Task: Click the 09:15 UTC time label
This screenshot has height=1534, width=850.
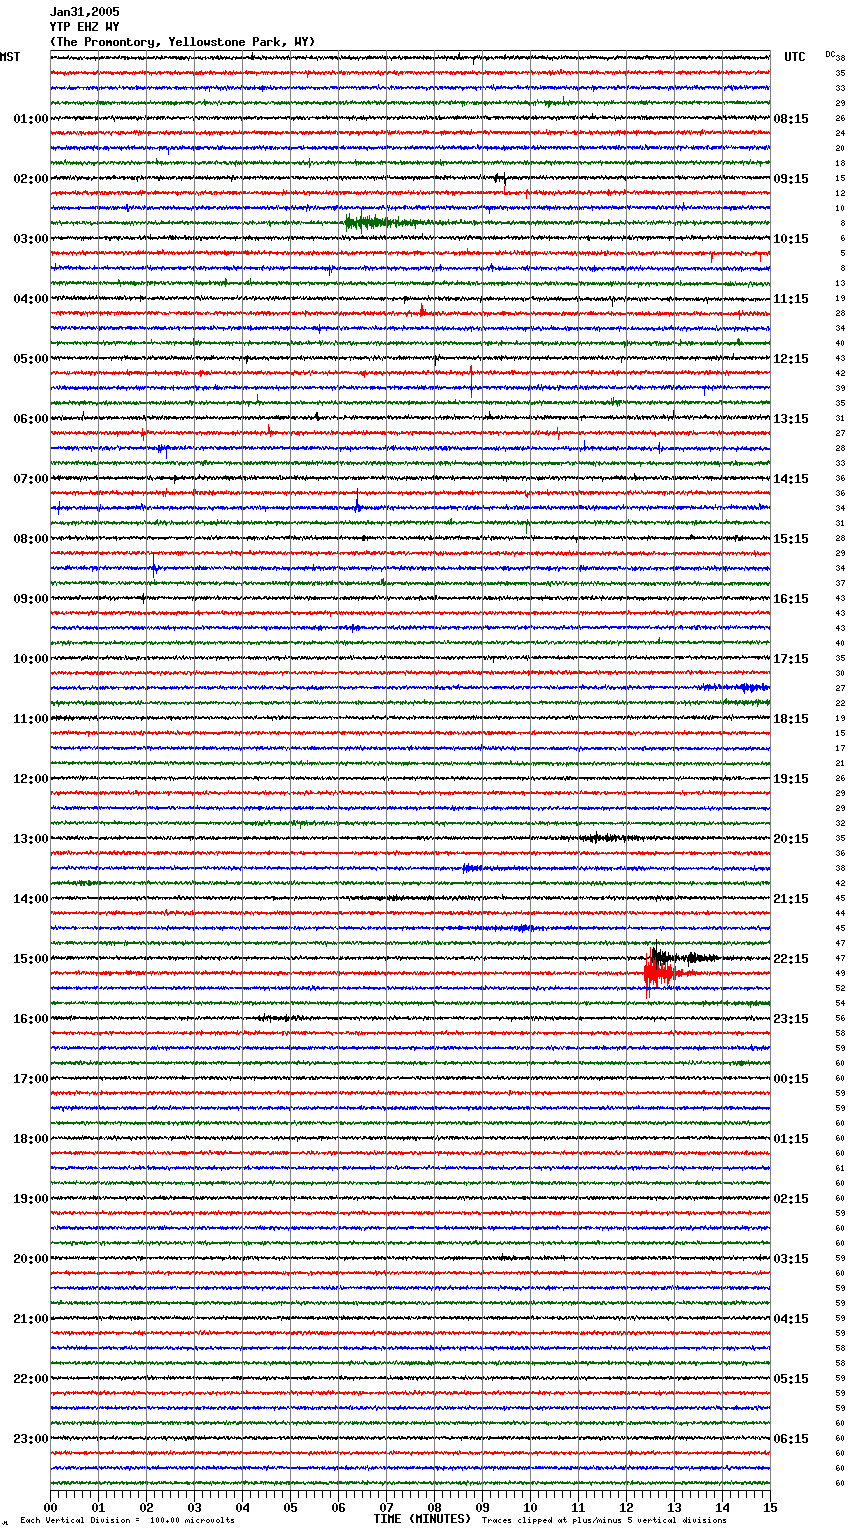Action: click(791, 179)
